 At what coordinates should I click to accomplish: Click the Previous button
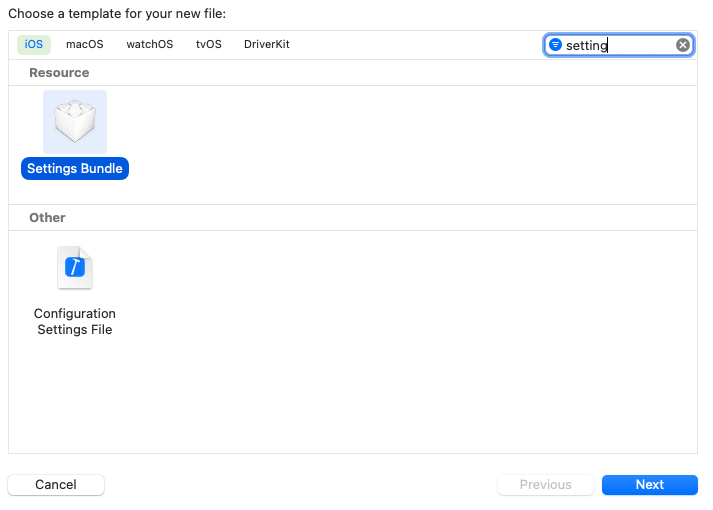[546, 485]
